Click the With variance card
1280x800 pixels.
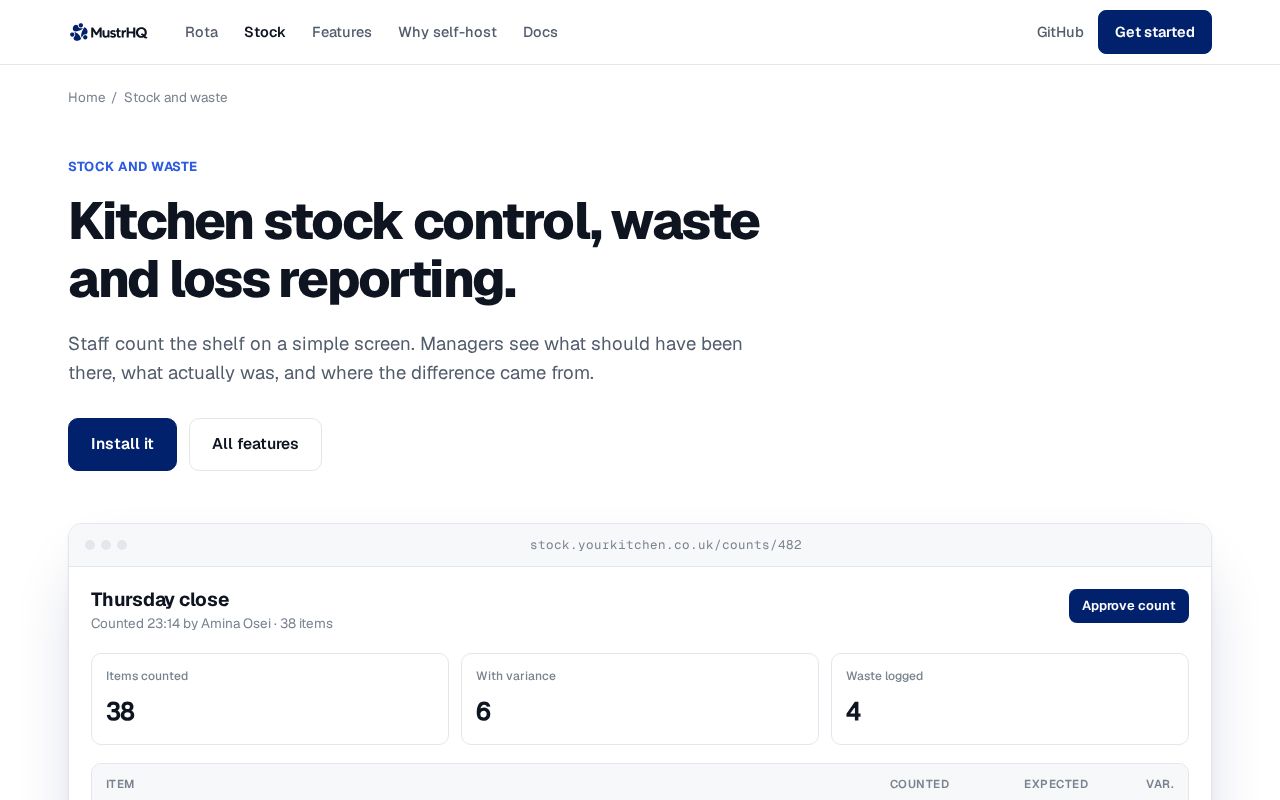pos(640,699)
